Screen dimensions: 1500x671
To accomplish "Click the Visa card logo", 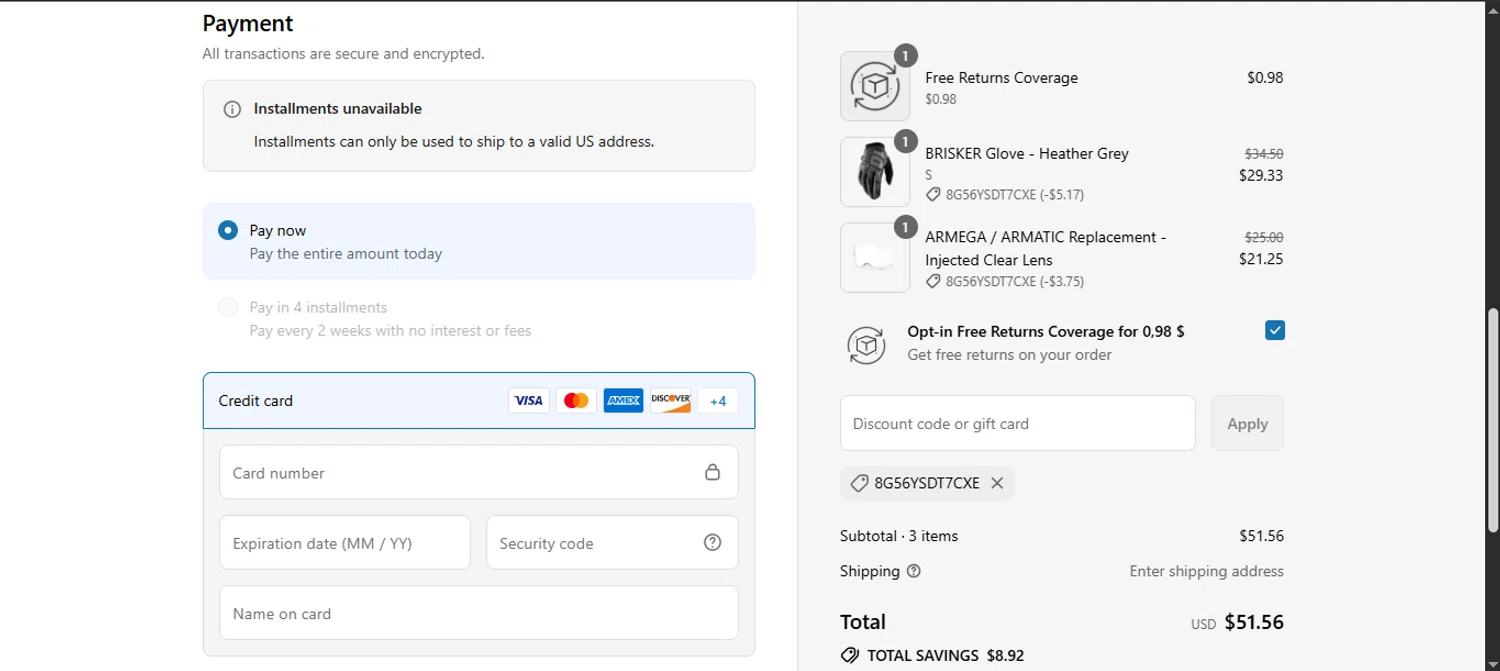I will (x=528, y=401).
